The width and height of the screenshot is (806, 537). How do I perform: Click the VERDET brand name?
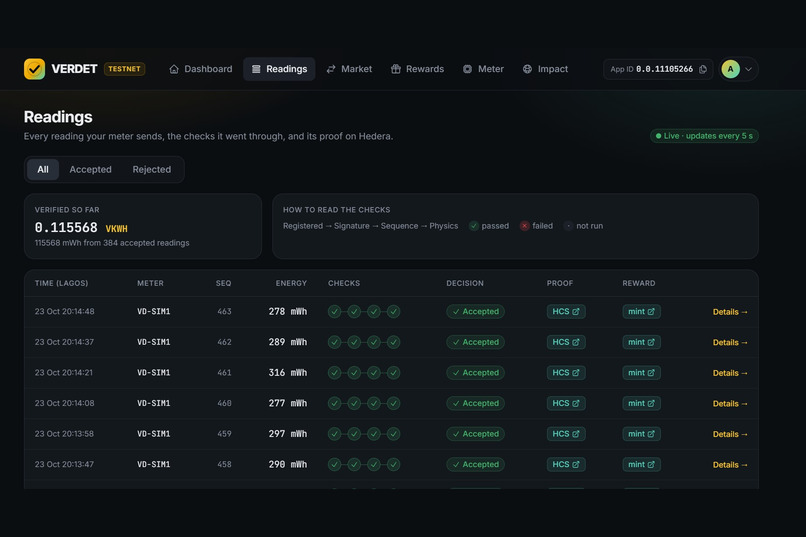[74, 69]
